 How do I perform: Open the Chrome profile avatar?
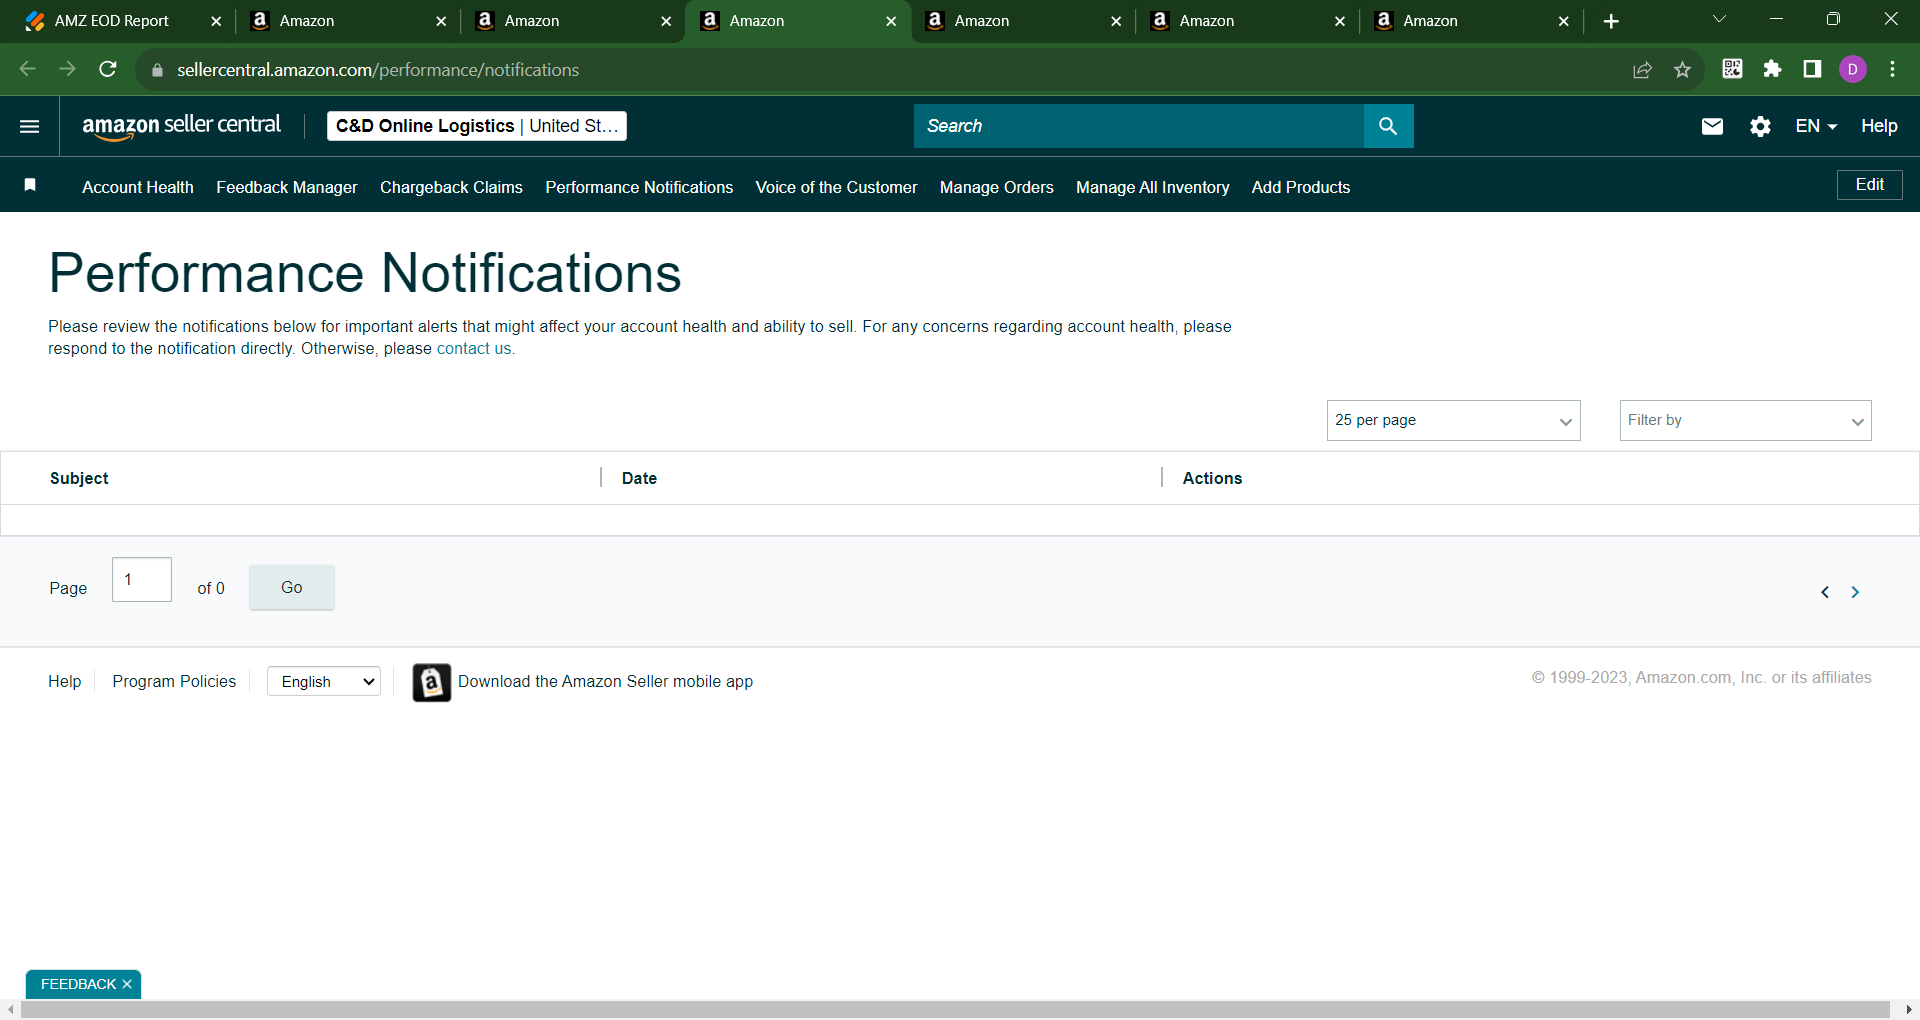point(1853,69)
